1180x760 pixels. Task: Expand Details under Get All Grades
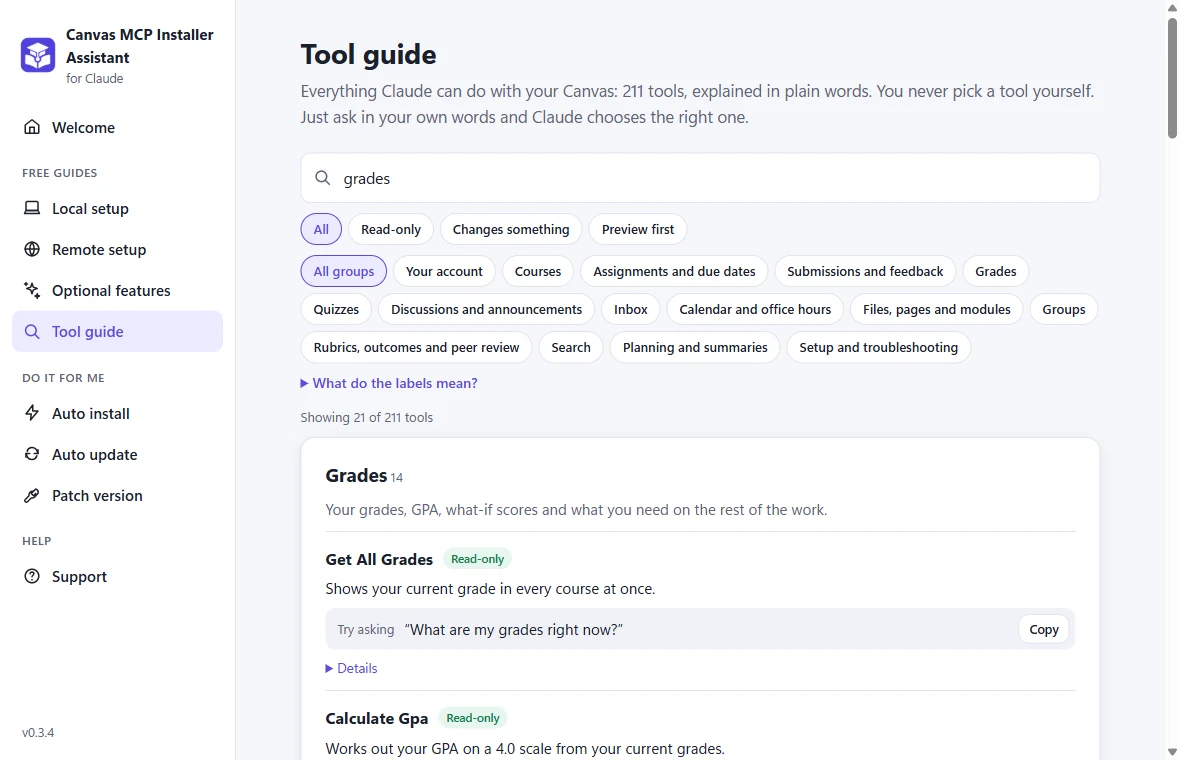(351, 668)
